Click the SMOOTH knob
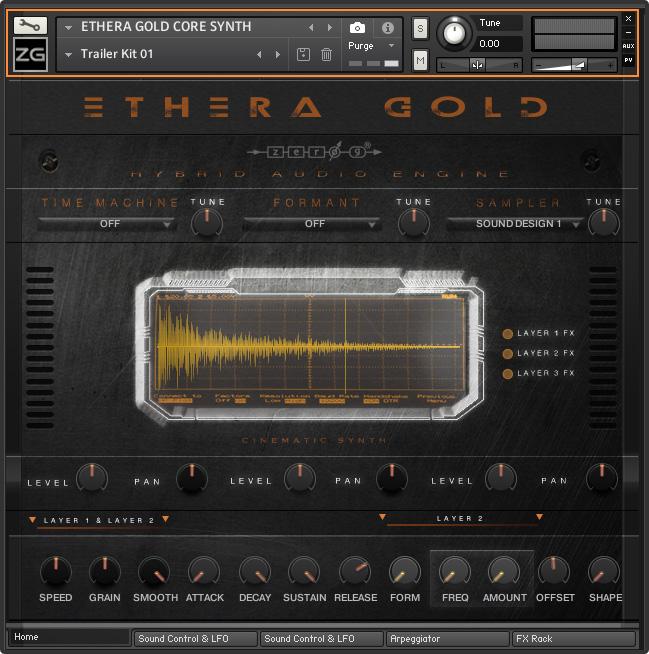 pos(154,571)
